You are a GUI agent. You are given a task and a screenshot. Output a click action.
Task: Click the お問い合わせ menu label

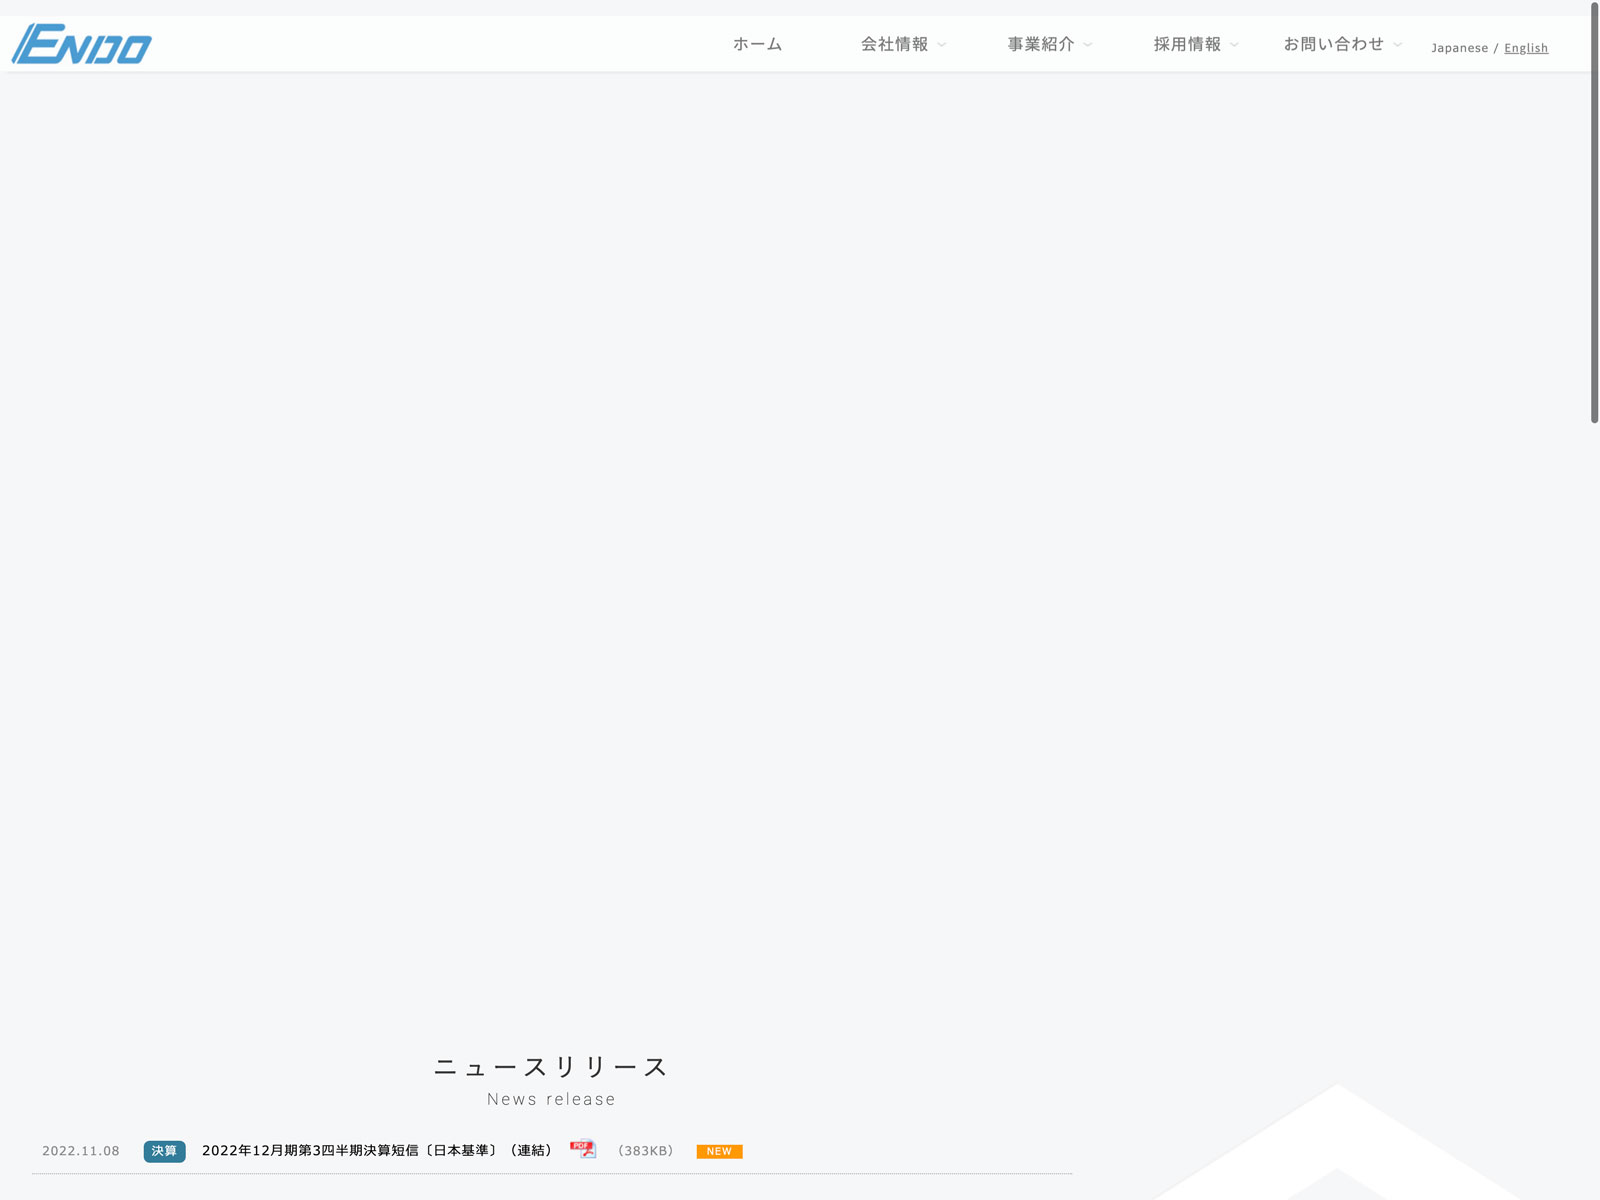tap(1333, 44)
